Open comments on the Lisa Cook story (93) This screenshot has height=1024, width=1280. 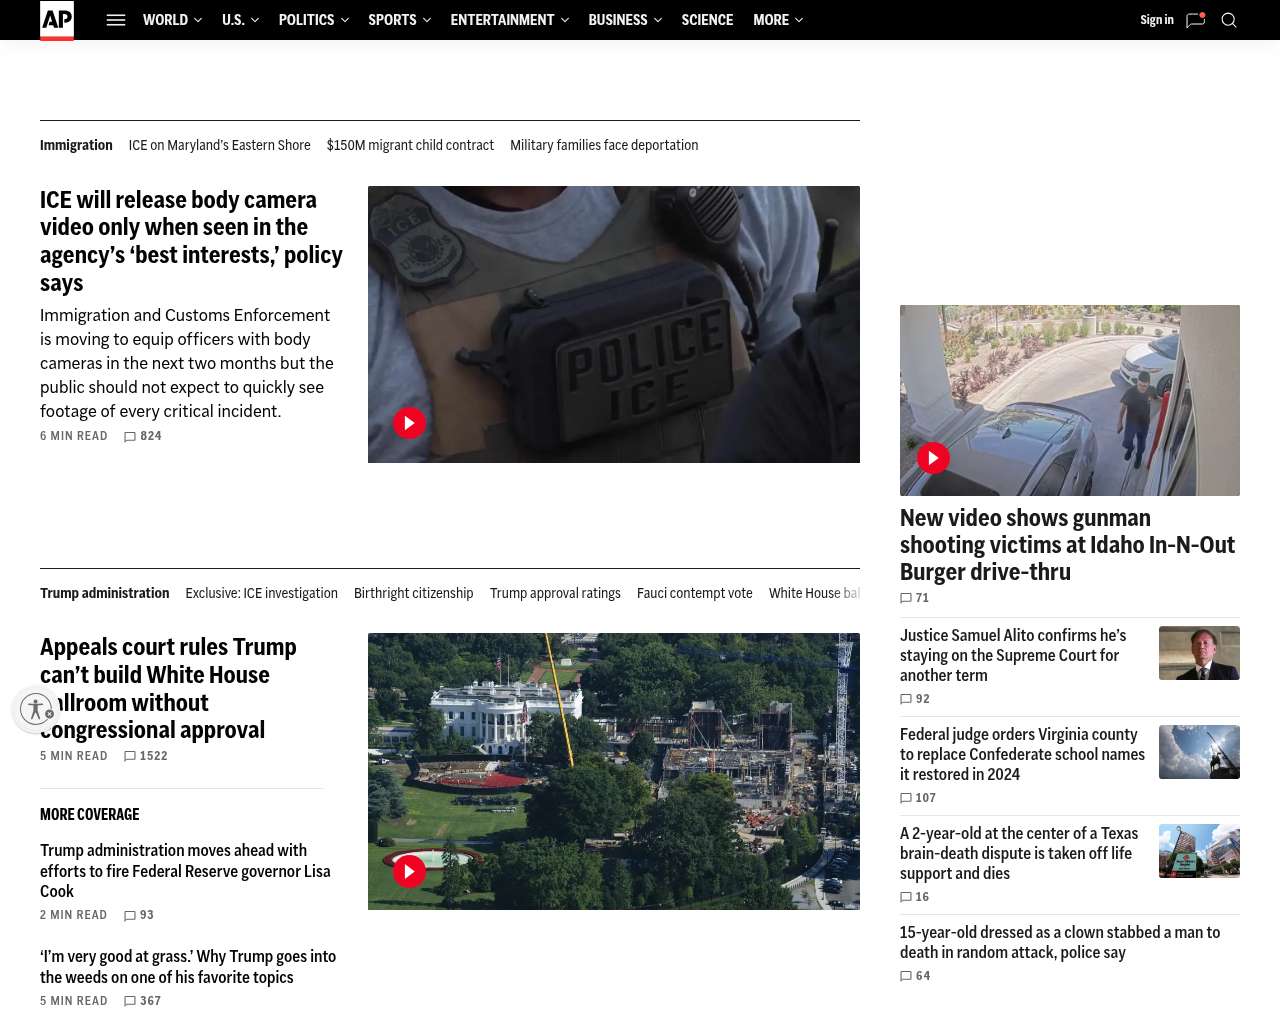pos(139,915)
